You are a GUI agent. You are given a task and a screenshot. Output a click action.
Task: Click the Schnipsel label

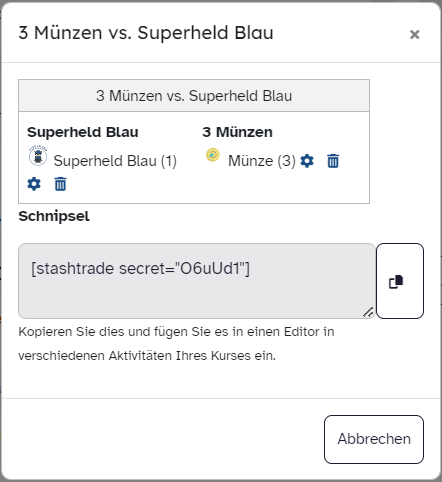point(54,216)
